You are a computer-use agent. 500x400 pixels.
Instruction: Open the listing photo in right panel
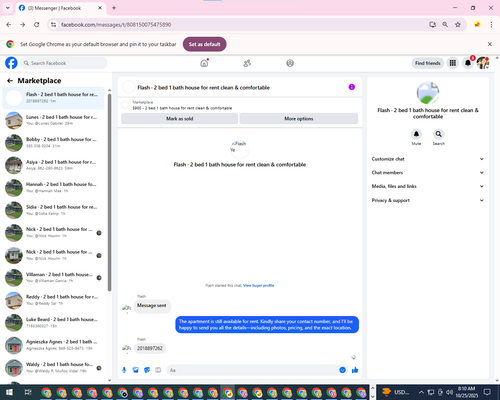(x=428, y=93)
